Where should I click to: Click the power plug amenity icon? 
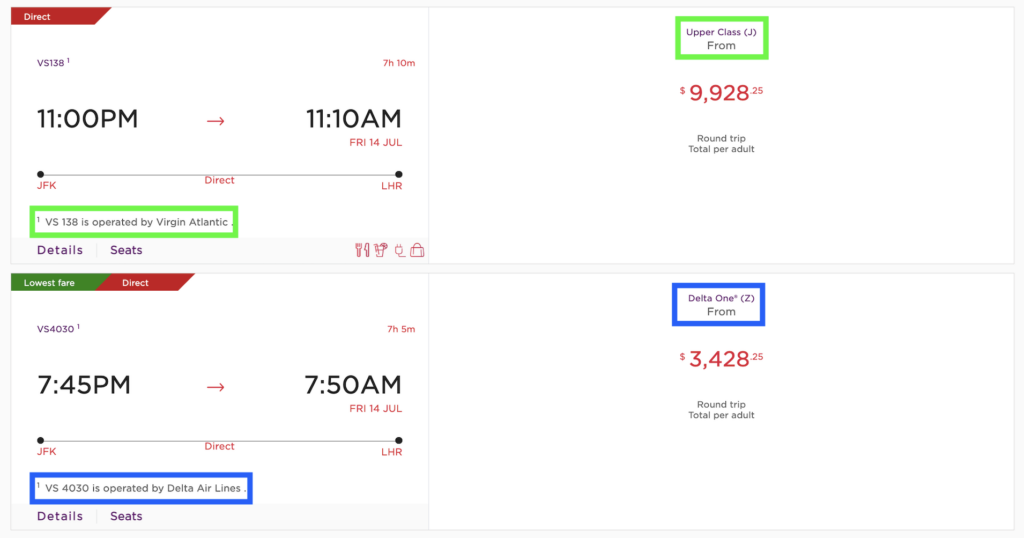point(399,250)
